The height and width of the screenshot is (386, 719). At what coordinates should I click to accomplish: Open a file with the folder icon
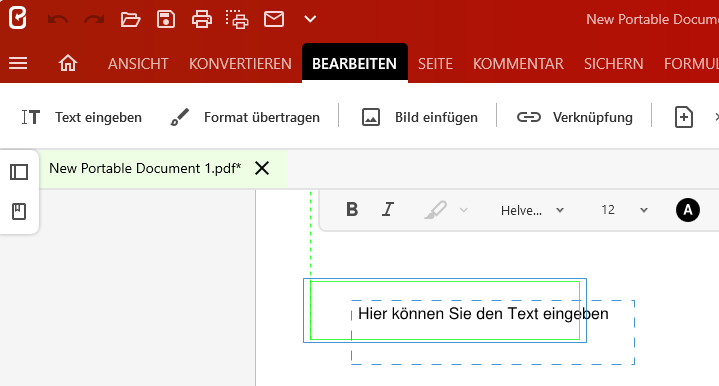point(130,19)
